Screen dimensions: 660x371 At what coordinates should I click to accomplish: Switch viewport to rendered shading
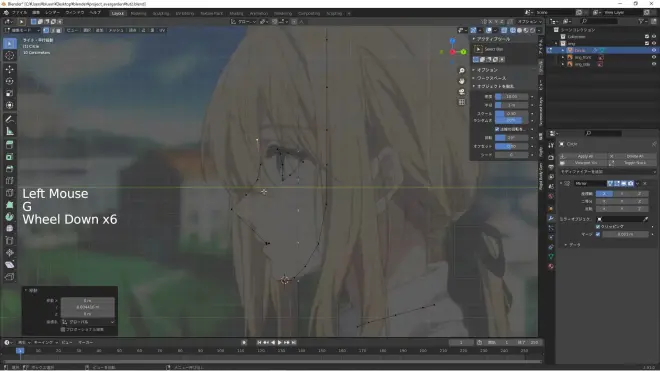click(532, 30)
